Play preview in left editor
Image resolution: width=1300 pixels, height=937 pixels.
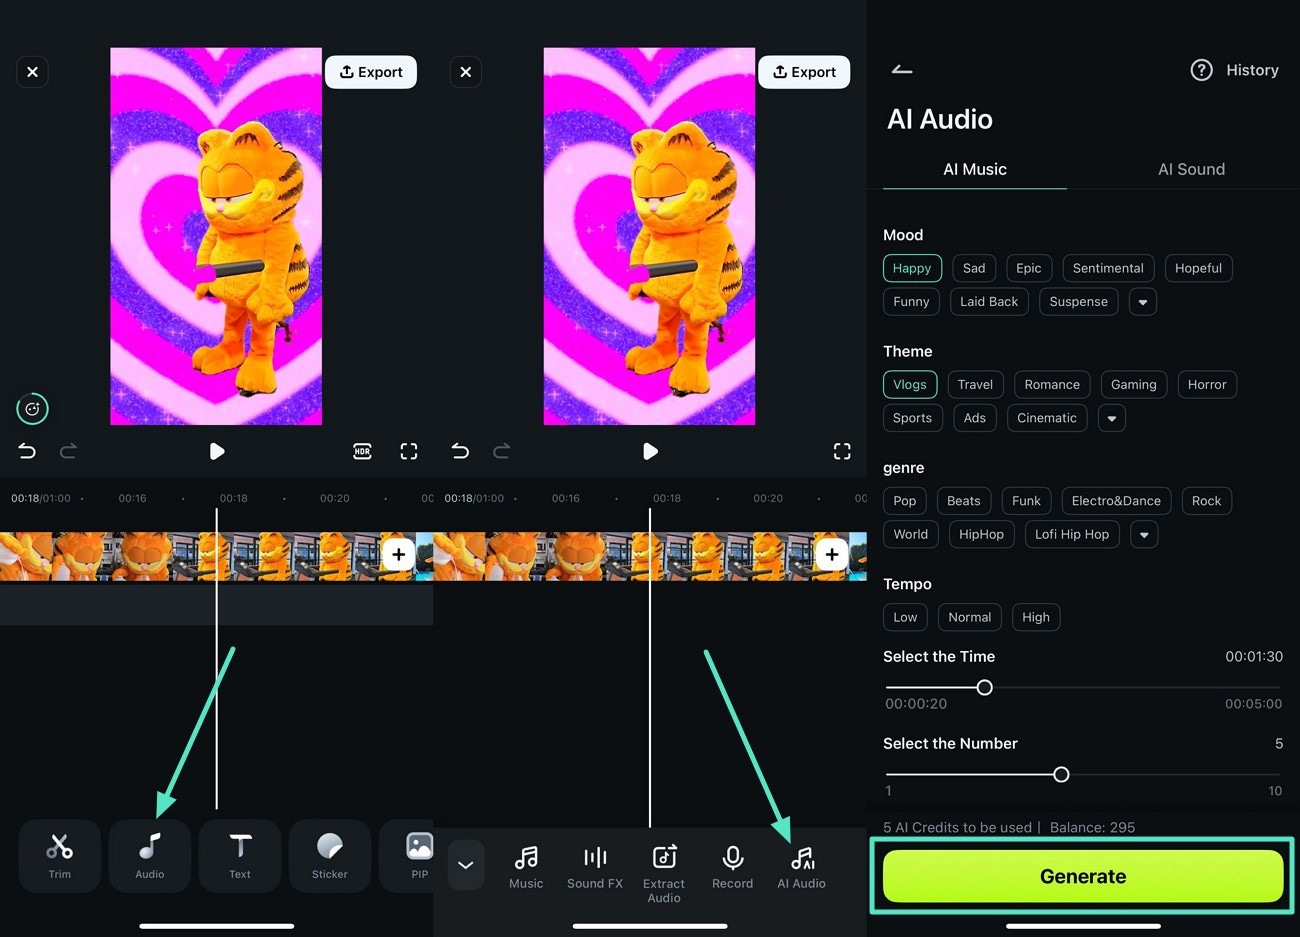(x=217, y=451)
